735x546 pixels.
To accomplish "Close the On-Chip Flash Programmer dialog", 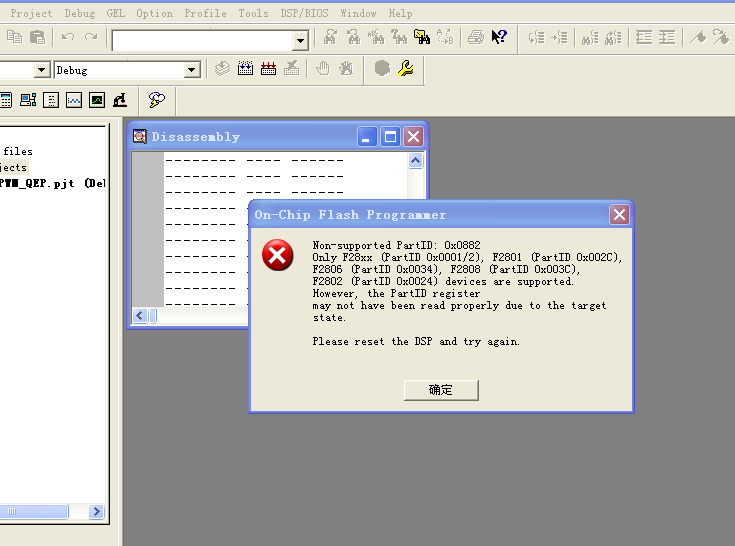I will click(x=619, y=215).
